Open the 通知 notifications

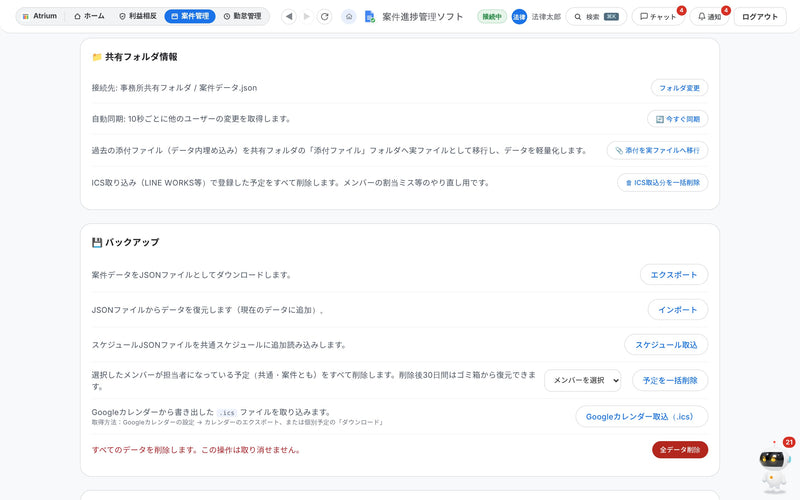point(709,17)
